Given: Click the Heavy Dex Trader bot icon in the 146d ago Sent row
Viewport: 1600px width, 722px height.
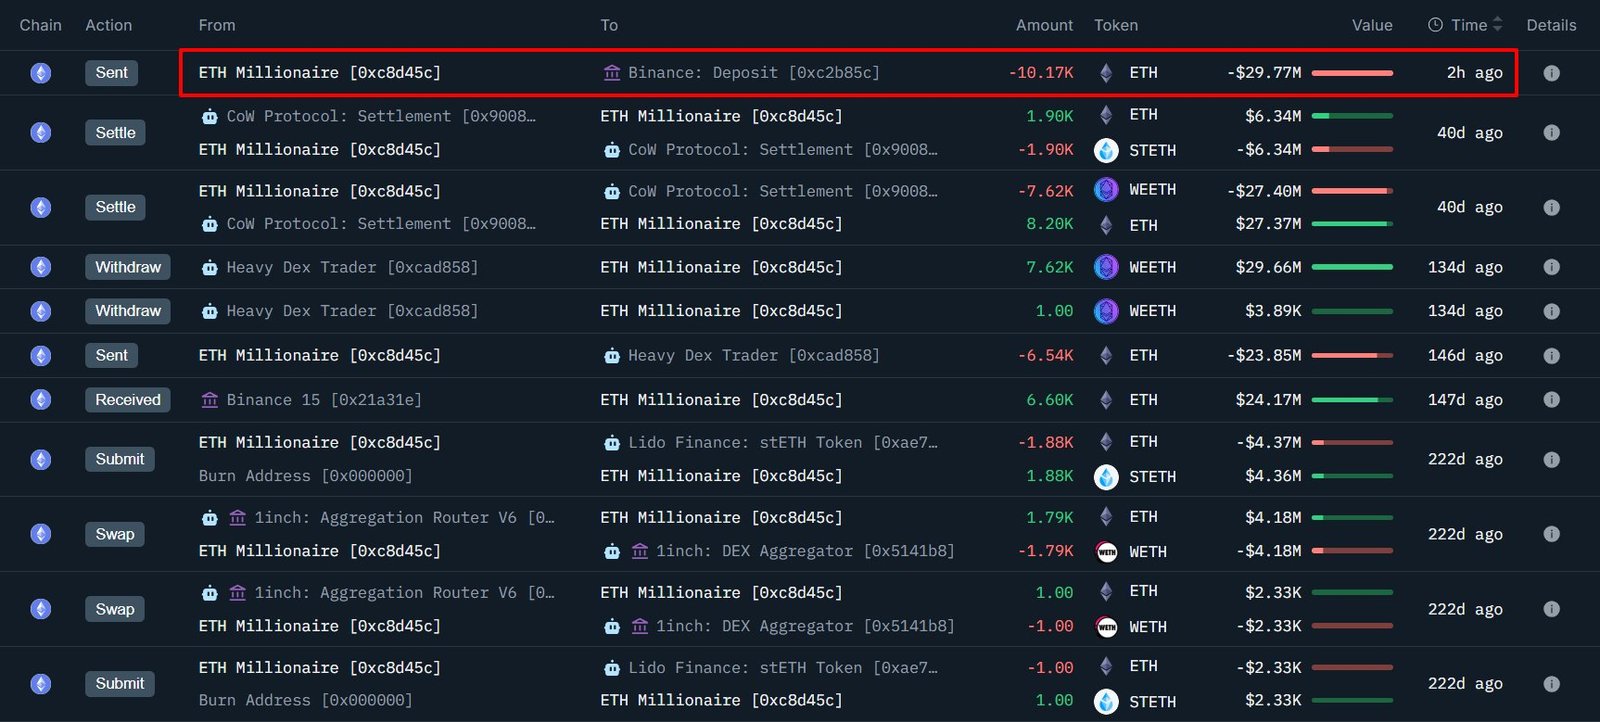Looking at the screenshot, I should point(612,356).
